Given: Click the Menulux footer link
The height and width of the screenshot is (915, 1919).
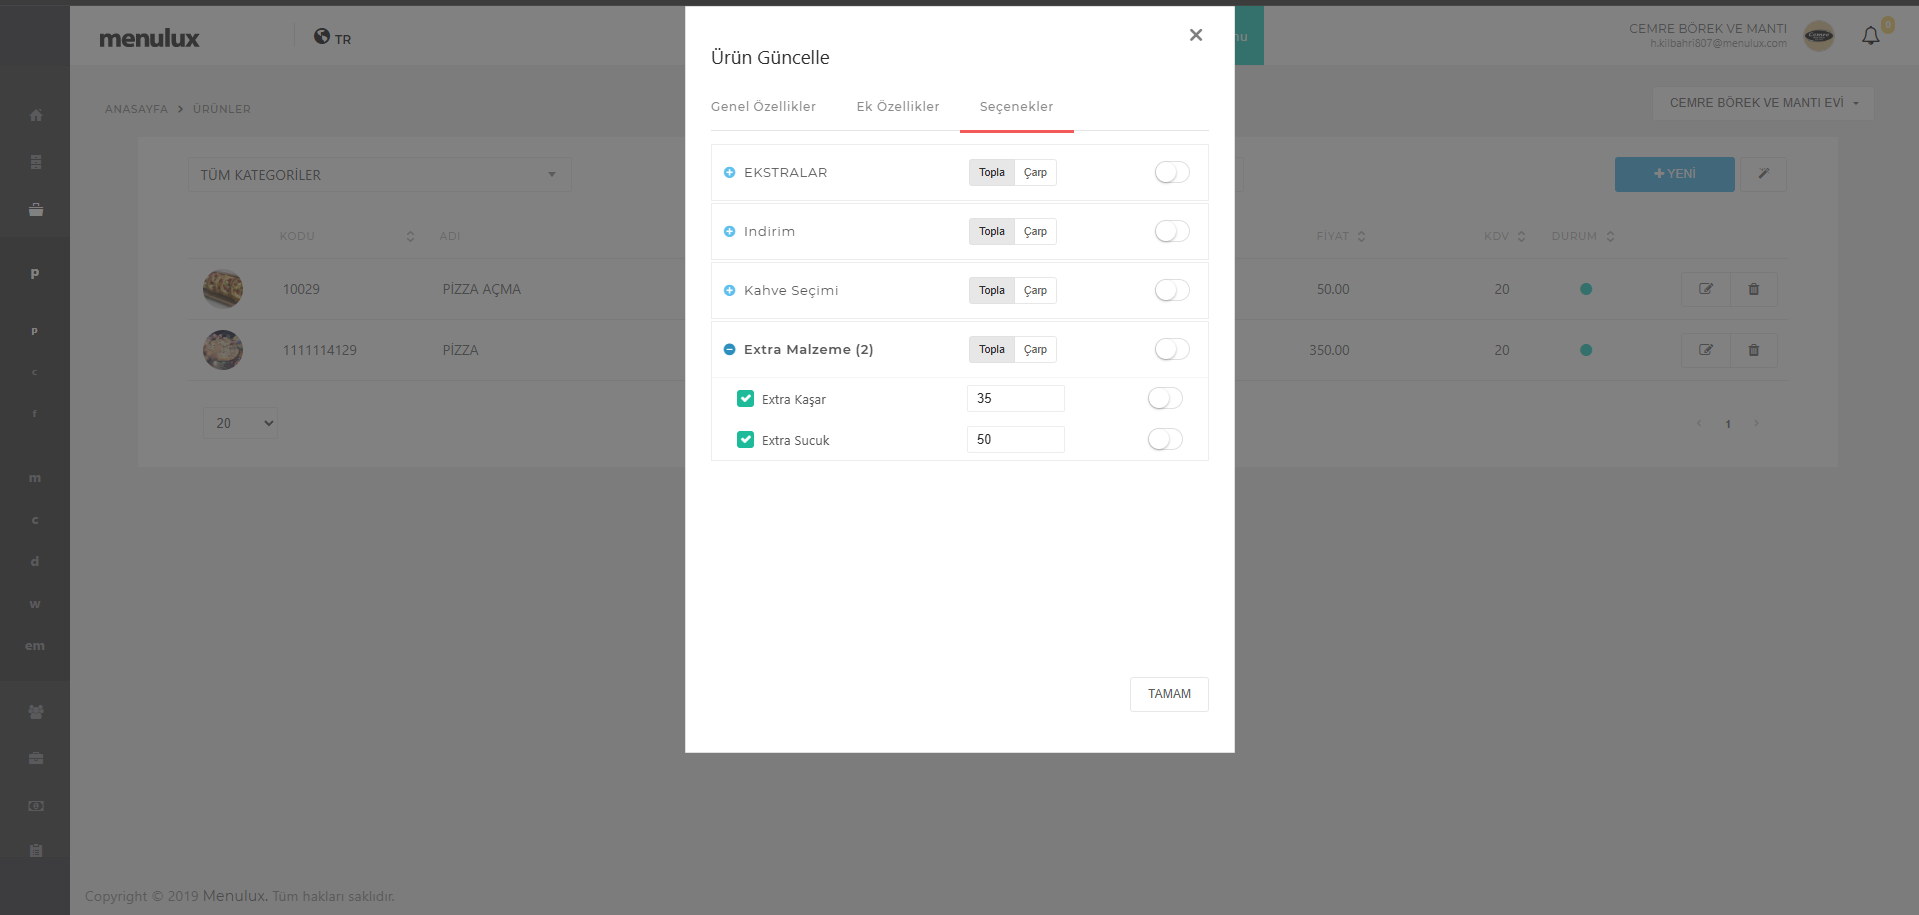Looking at the screenshot, I should tap(235, 896).
